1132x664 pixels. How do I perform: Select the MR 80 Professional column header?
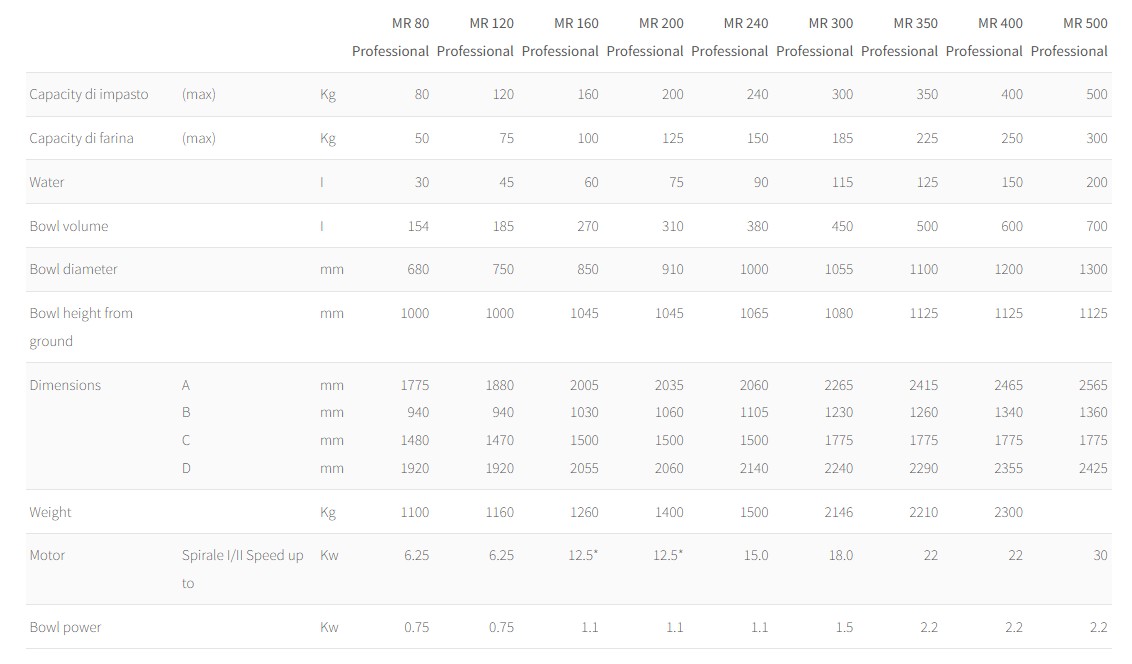tap(391, 37)
